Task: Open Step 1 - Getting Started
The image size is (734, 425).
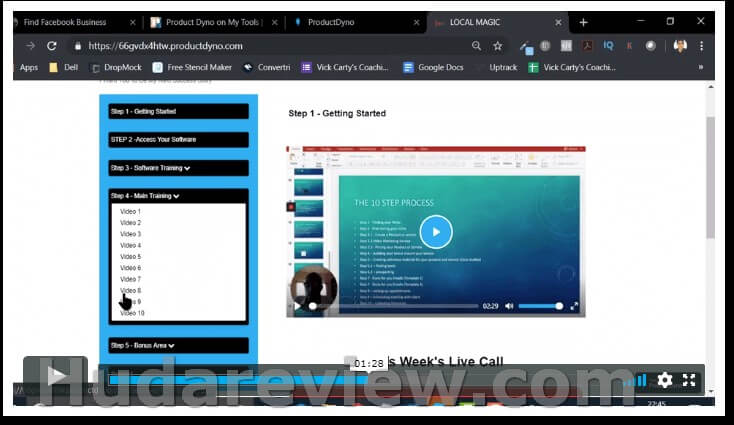Action: tap(178, 111)
